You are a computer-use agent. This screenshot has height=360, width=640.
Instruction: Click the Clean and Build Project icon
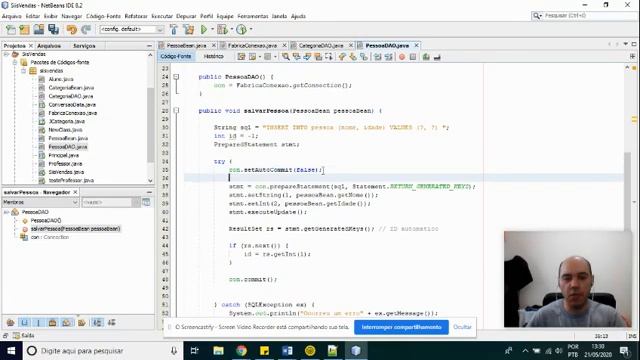pyautogui.click(x=188, y=29)
